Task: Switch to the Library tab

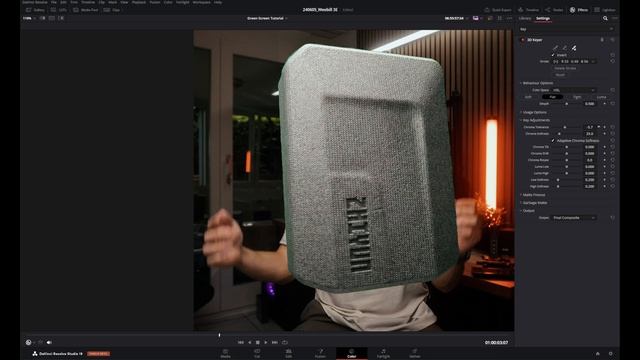Action: coord(525,18)
